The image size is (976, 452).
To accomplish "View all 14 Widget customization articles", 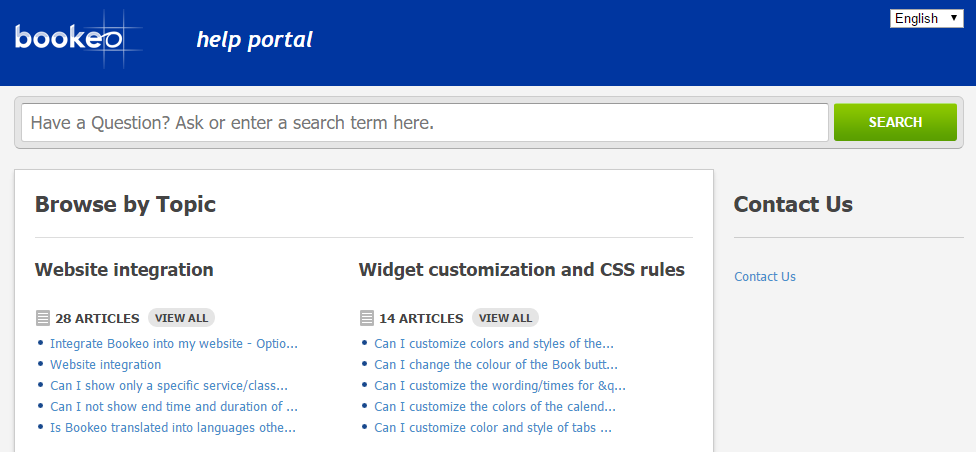I will tap(505, 318).
